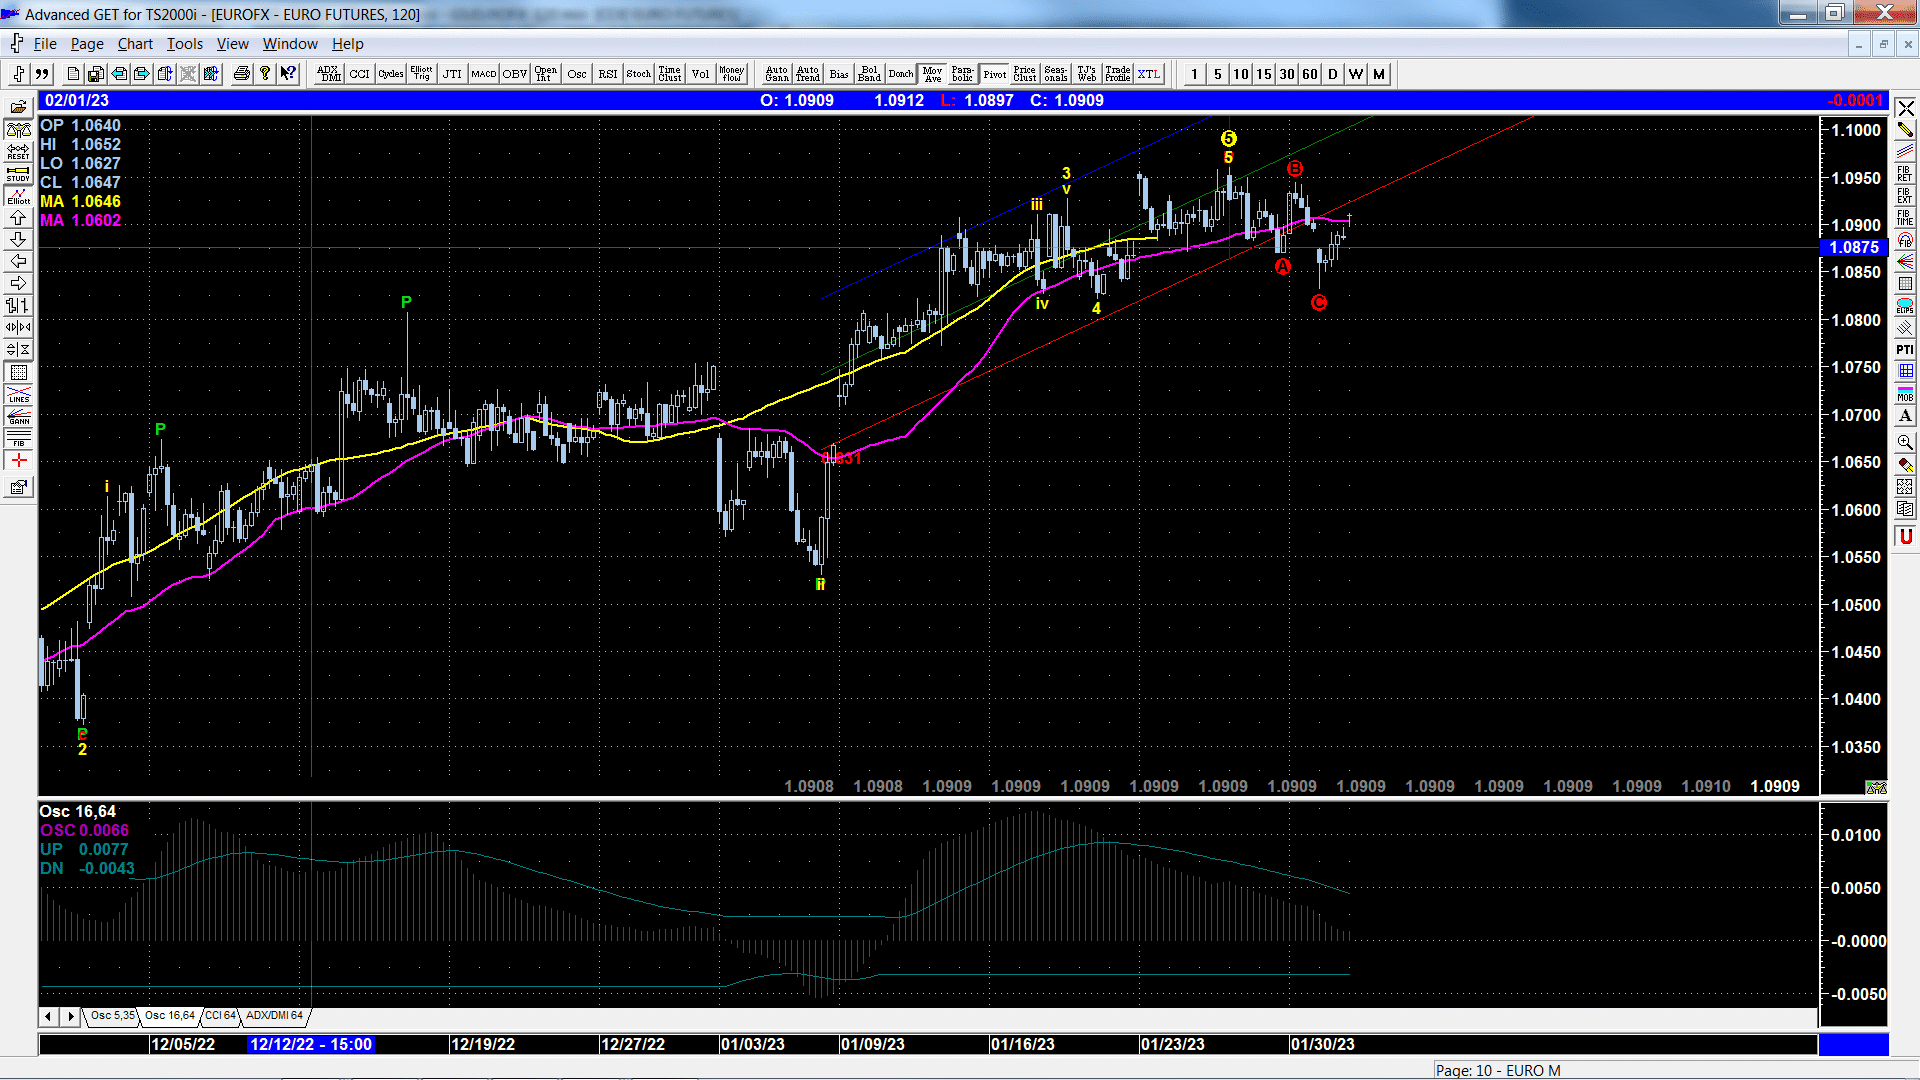The width and height of the screenshot is (1920, 1080).
Task: Click the up arrow expand-chart icon
Action: (x=18, y=218)
